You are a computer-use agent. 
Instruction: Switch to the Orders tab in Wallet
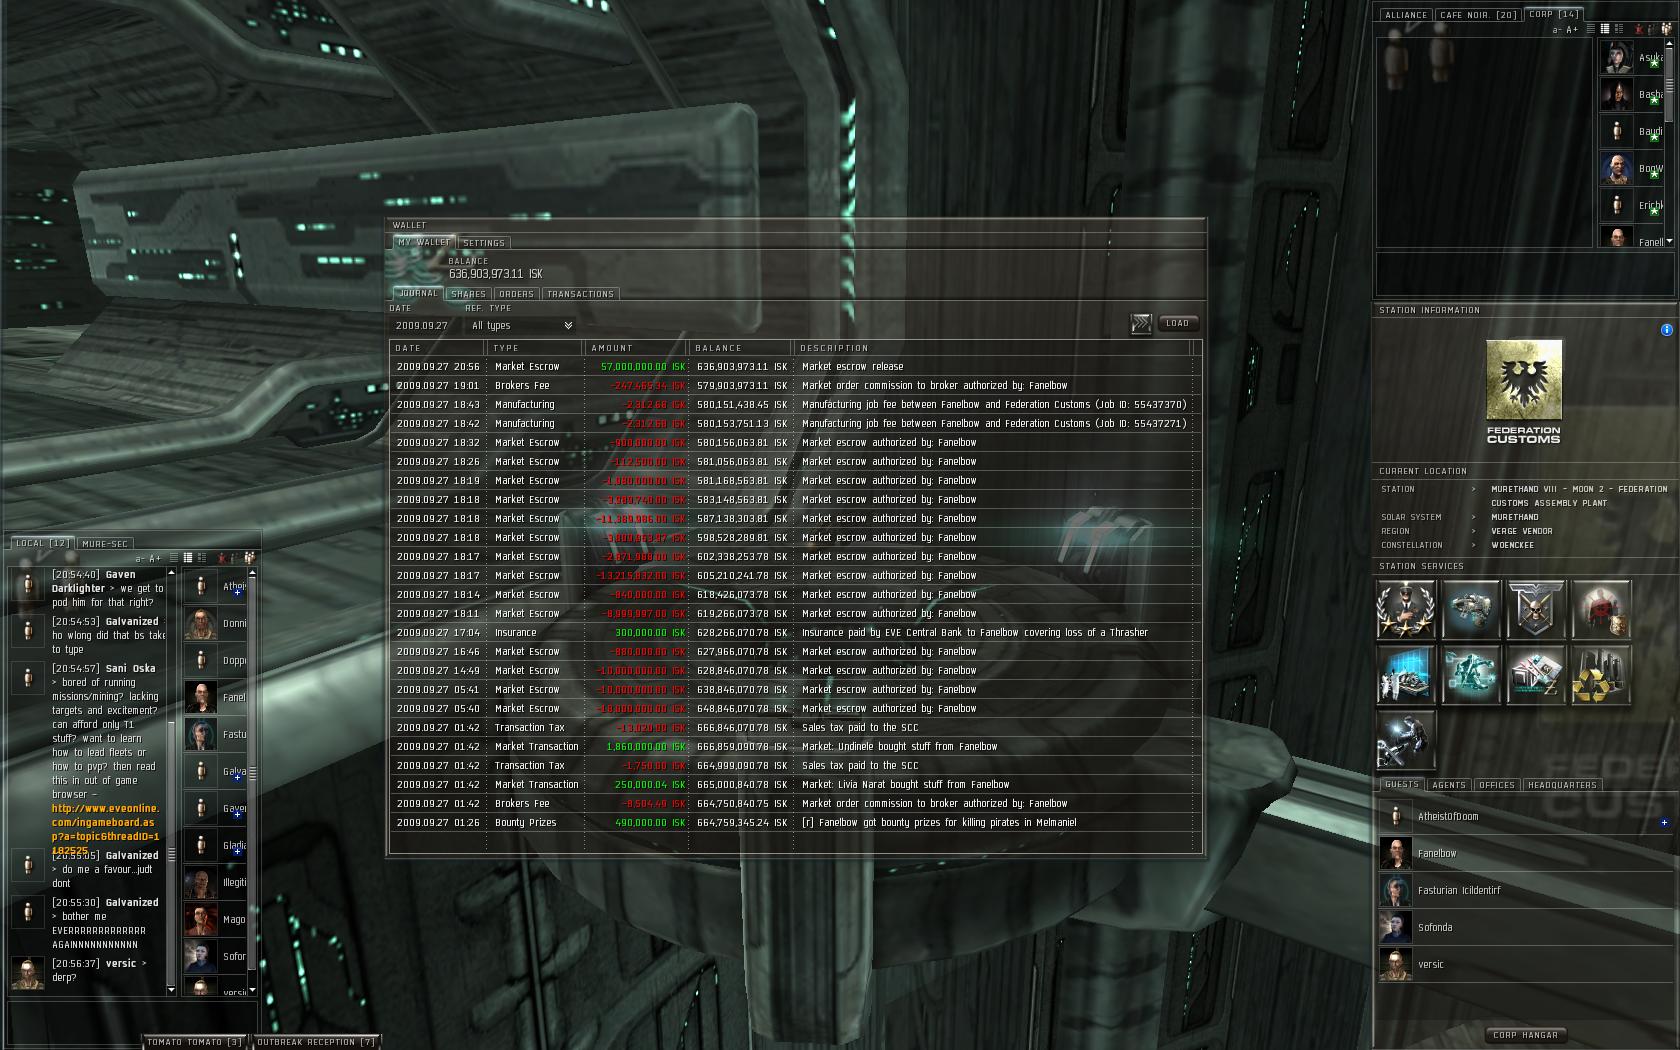(x=516, y=294)
